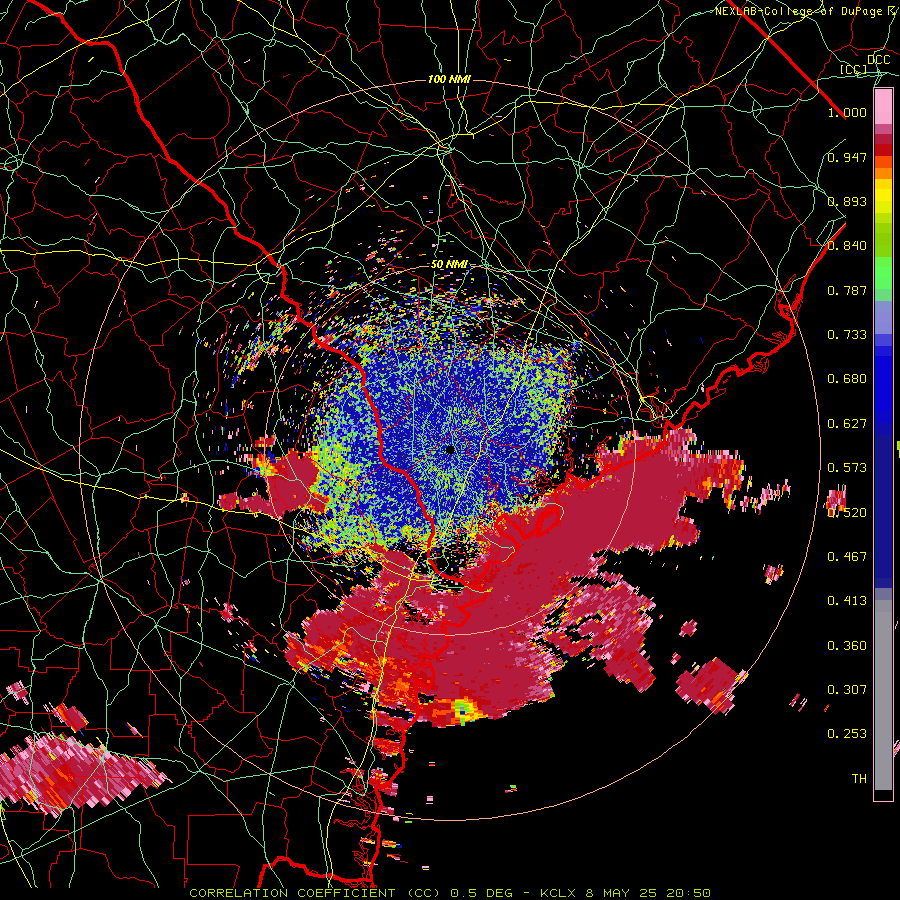Click the 'CORRELATION COEFFICIENT (CC)' caption text
The image size is (900, 900).
(315, 893)
